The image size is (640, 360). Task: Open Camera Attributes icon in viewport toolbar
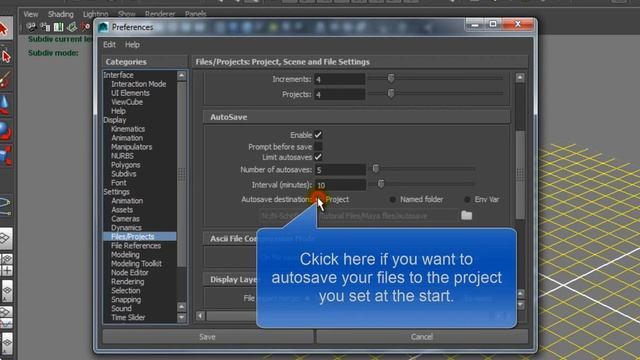(45, 27)
